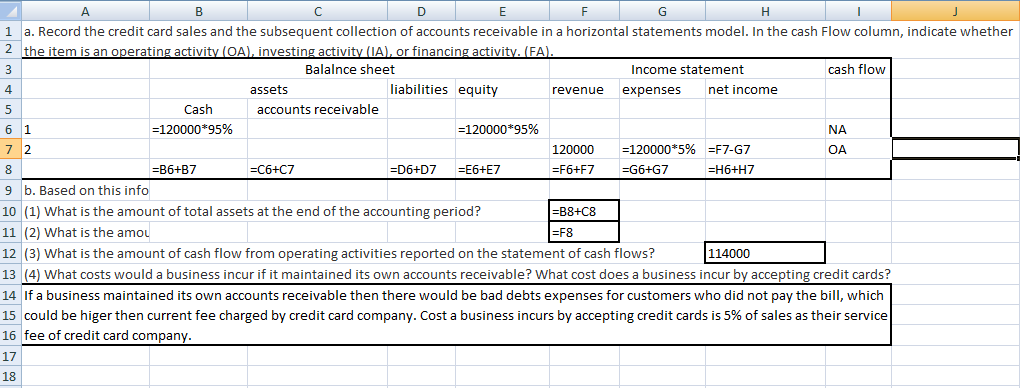This screenshot has height=388, width=1020.
Task: Select the =B6+B7 total cell
Action: (x=198, y=170)
